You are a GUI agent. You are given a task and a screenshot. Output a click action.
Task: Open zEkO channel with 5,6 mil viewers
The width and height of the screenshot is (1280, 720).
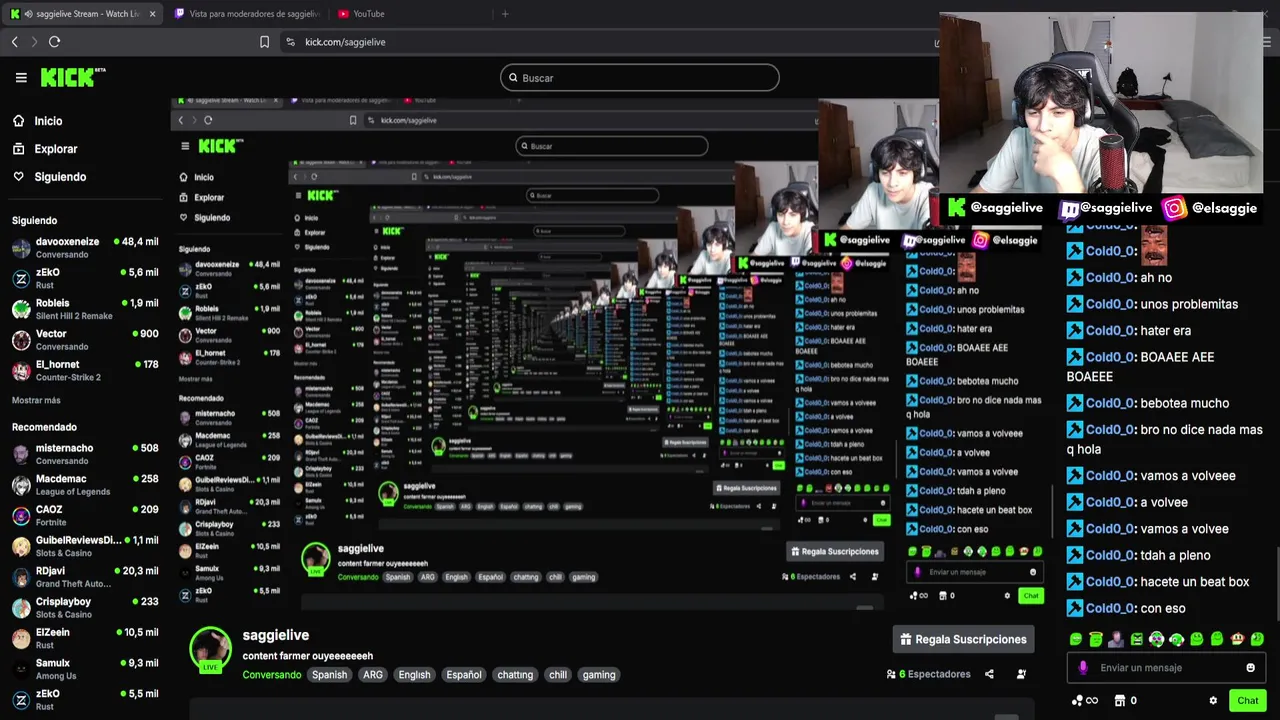tap(85, 278)
